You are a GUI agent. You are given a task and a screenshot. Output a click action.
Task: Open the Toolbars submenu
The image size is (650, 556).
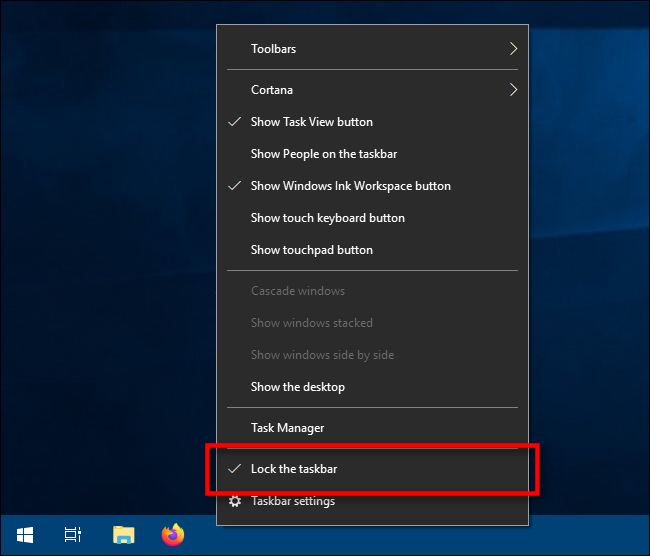tap(273, 49)
